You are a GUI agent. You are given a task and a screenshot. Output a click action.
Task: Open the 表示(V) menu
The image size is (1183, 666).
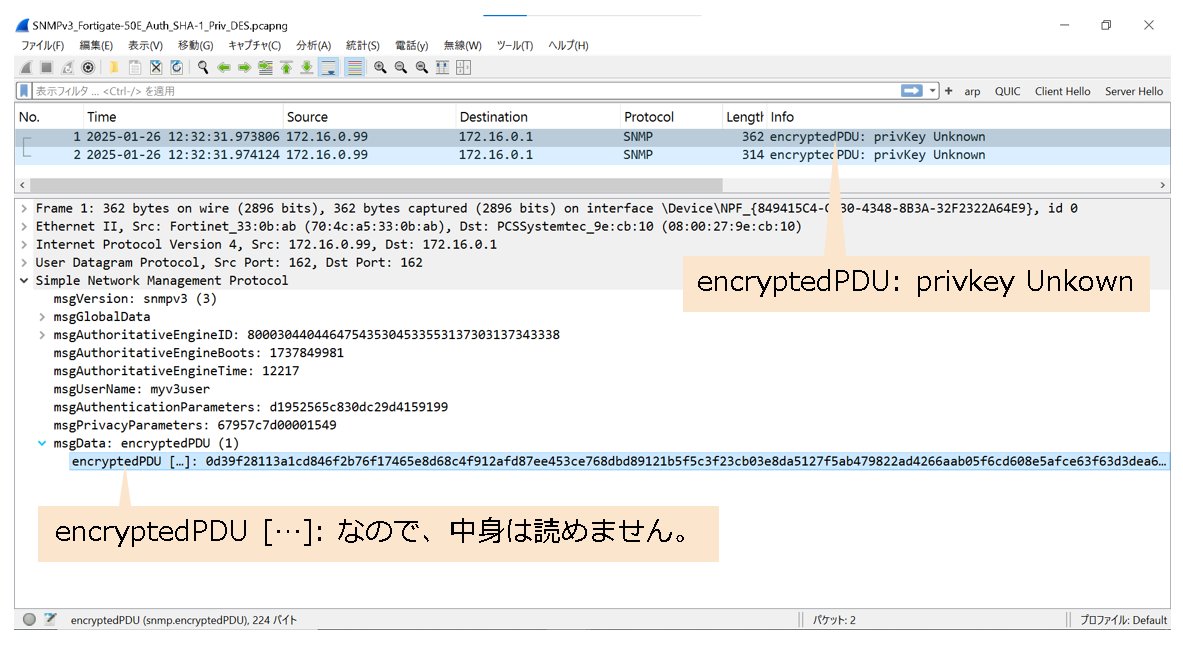(145, 45)
